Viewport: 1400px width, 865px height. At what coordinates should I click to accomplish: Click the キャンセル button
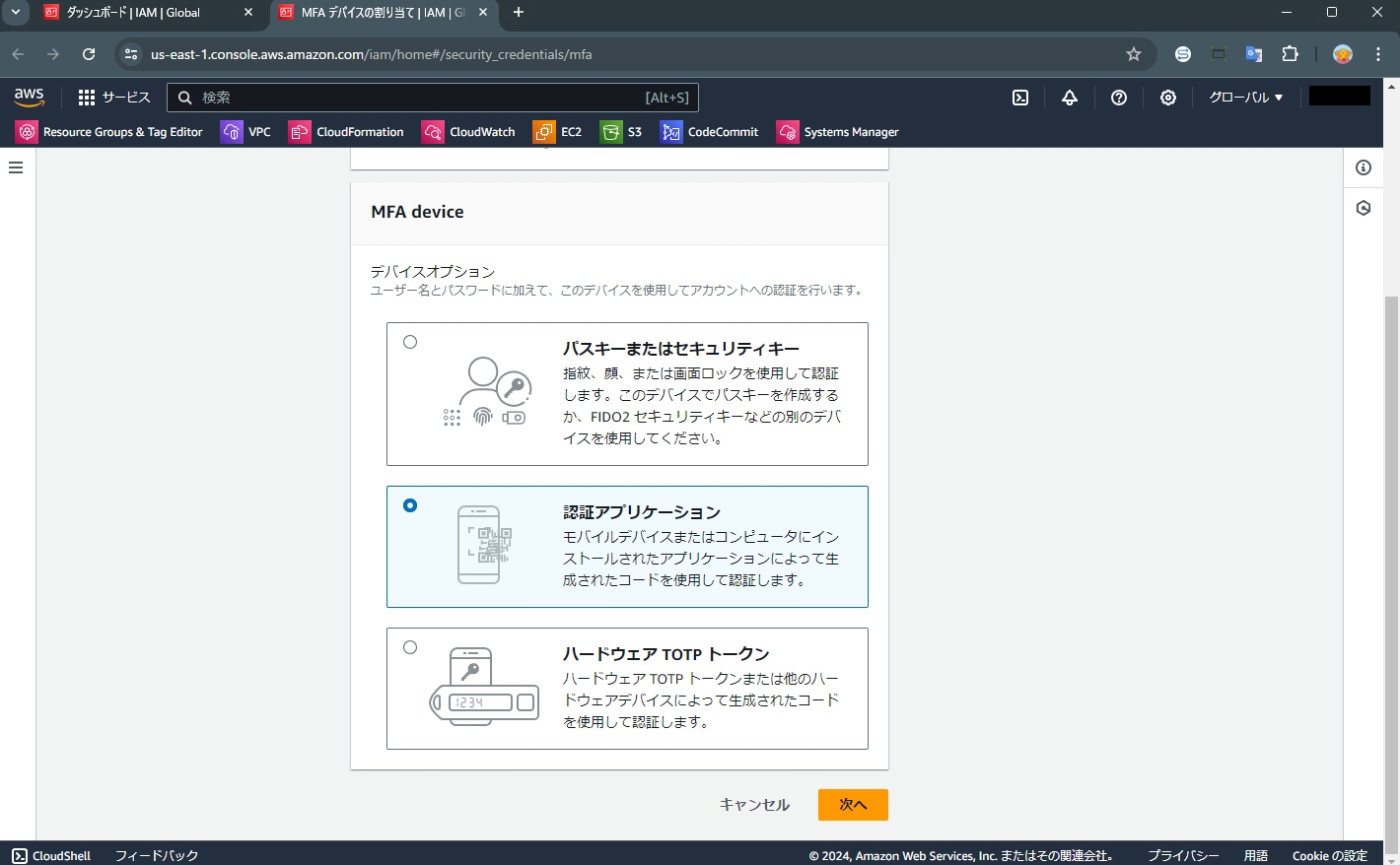click(x=754, y=805)
